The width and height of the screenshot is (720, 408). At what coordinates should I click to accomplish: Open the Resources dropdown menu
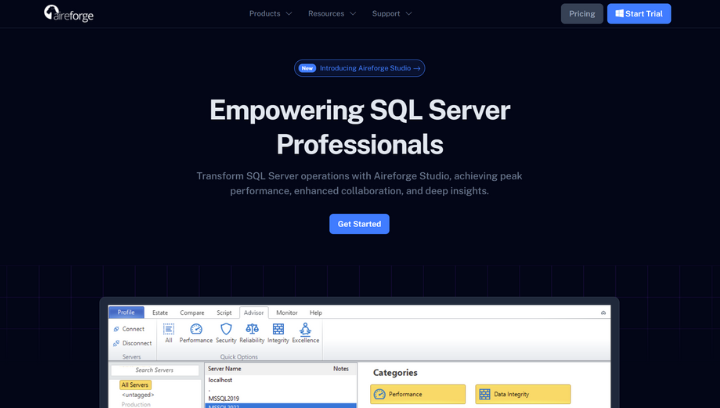point(331,13)
